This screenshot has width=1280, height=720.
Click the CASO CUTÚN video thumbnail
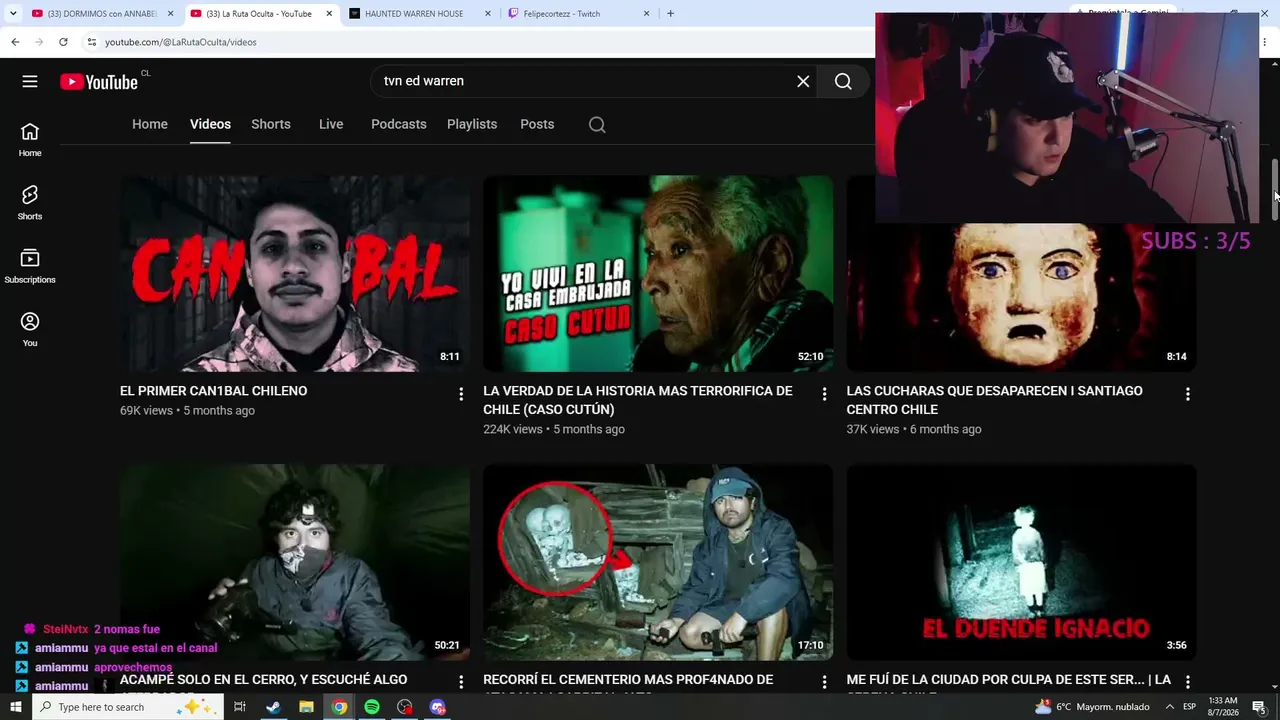[x=658, y=274]
